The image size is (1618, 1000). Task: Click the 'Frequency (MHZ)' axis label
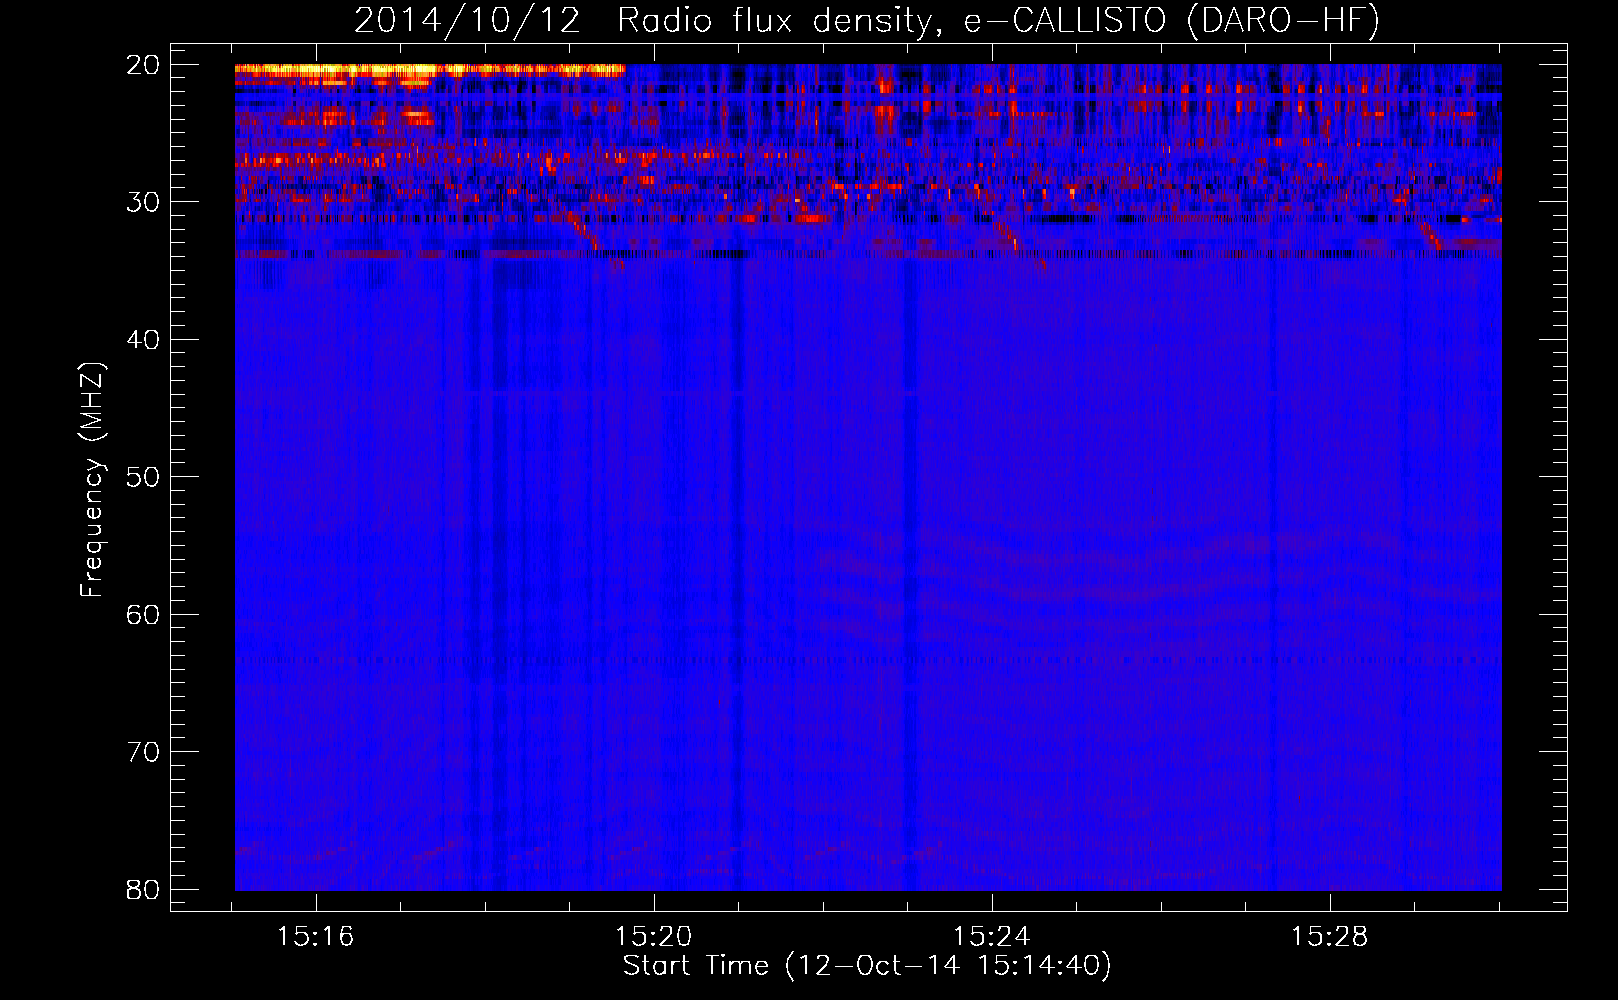tap(92, 480)
